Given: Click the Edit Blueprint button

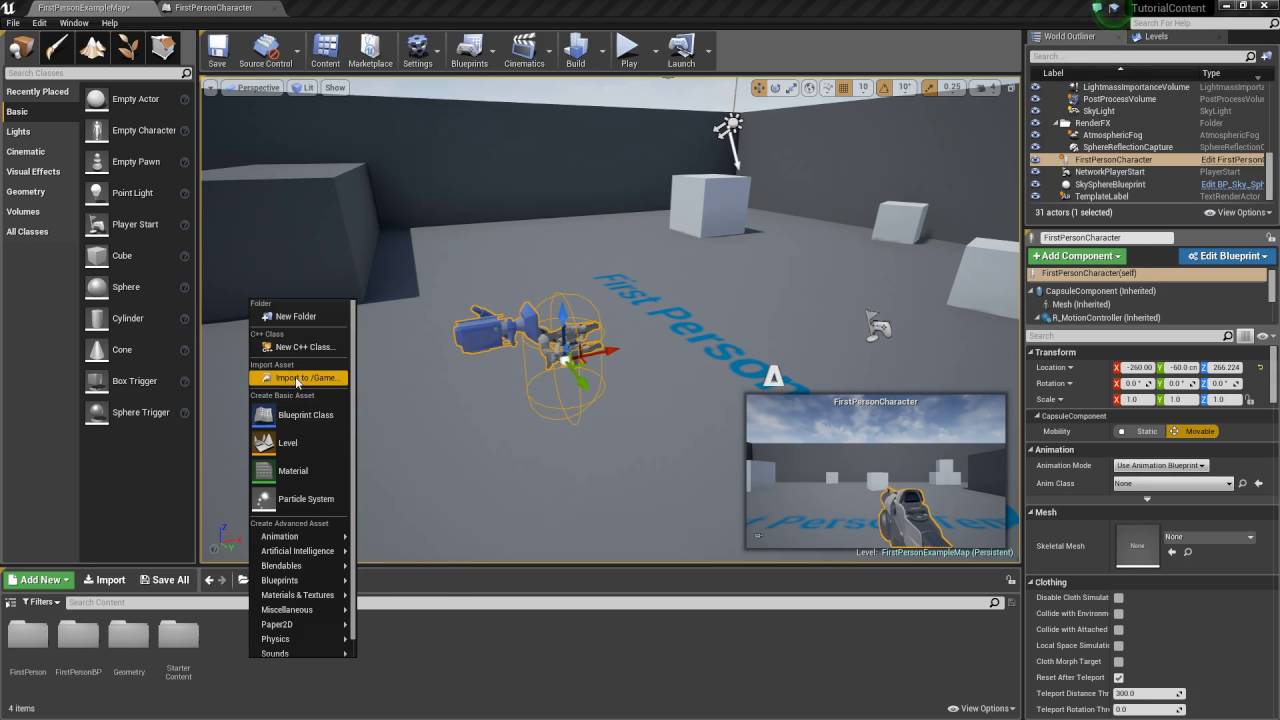Looking at the screenshot, I should 1225,256.
